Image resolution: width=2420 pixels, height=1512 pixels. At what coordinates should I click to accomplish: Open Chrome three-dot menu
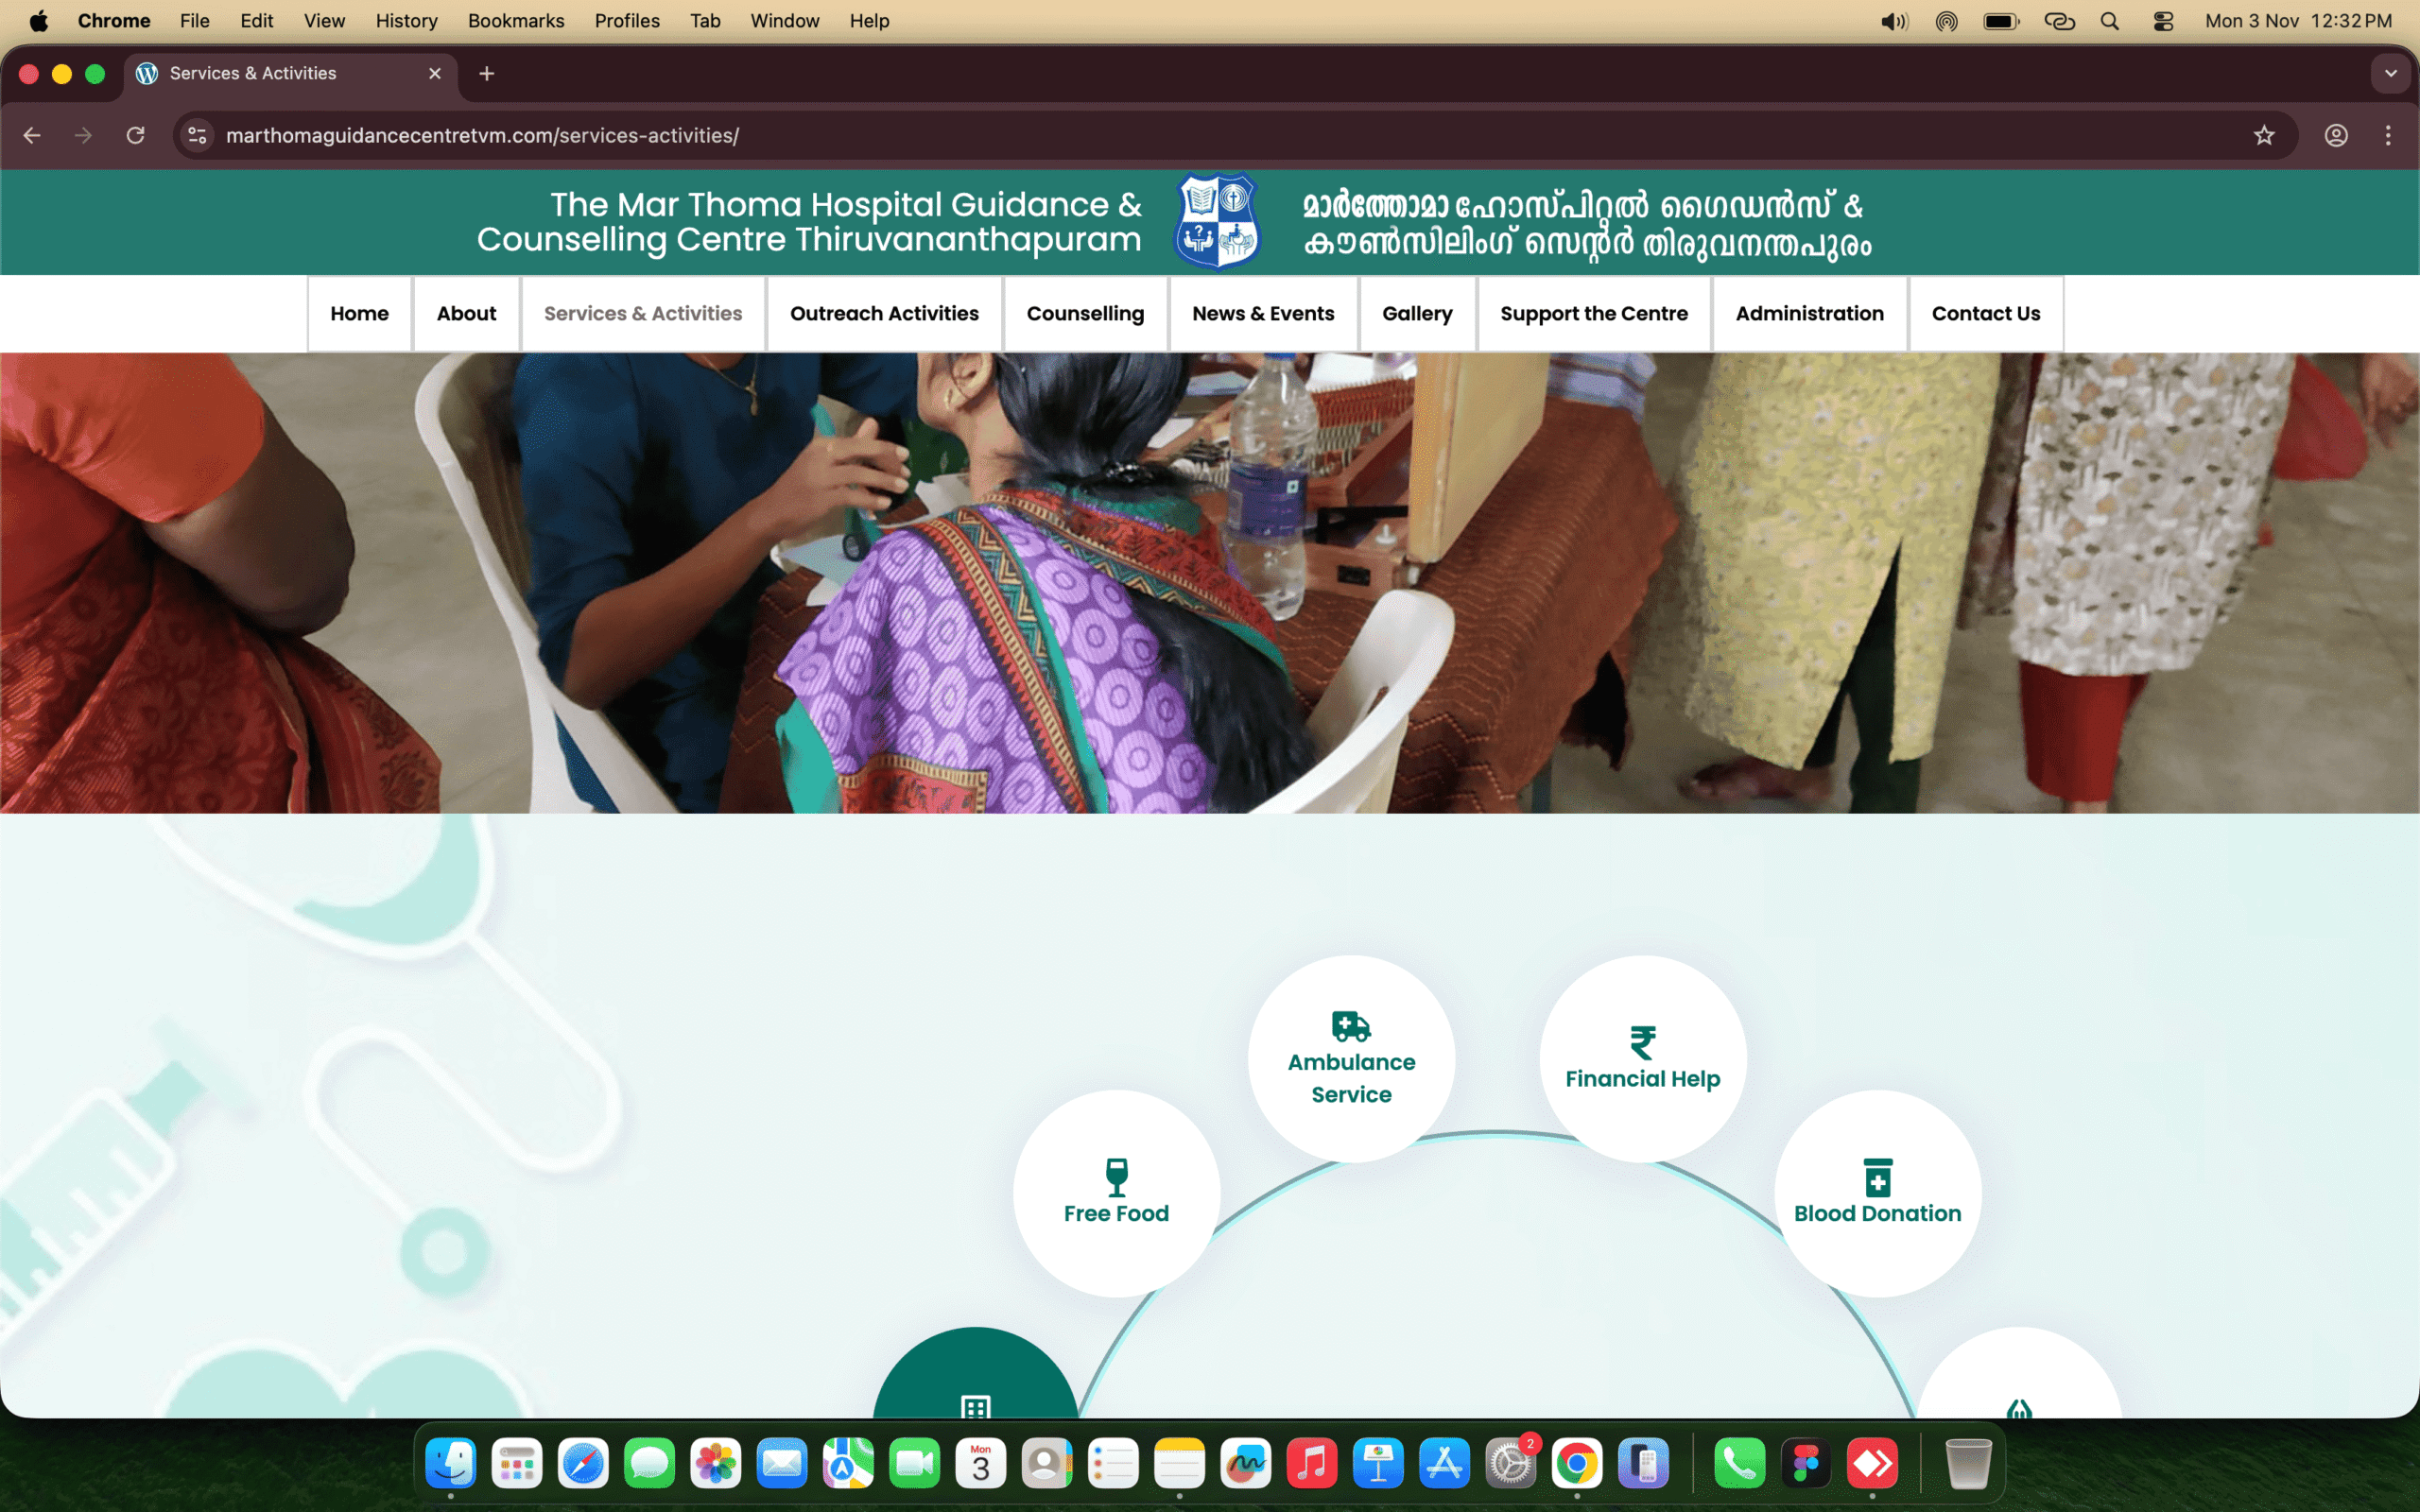click(2388, 135)
